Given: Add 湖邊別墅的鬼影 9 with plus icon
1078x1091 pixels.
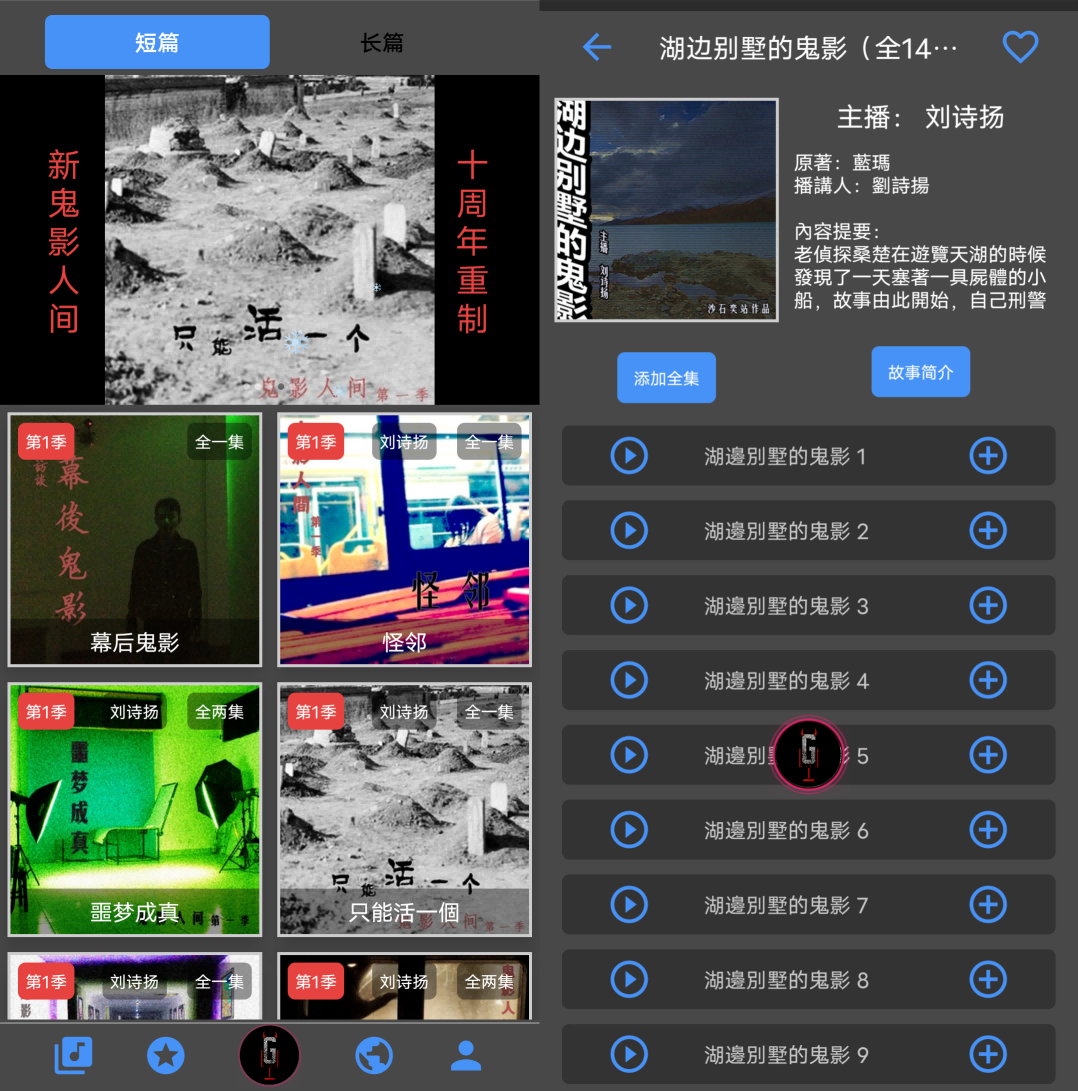Looking at the screenshot, I should click(x=988, y=1054).
